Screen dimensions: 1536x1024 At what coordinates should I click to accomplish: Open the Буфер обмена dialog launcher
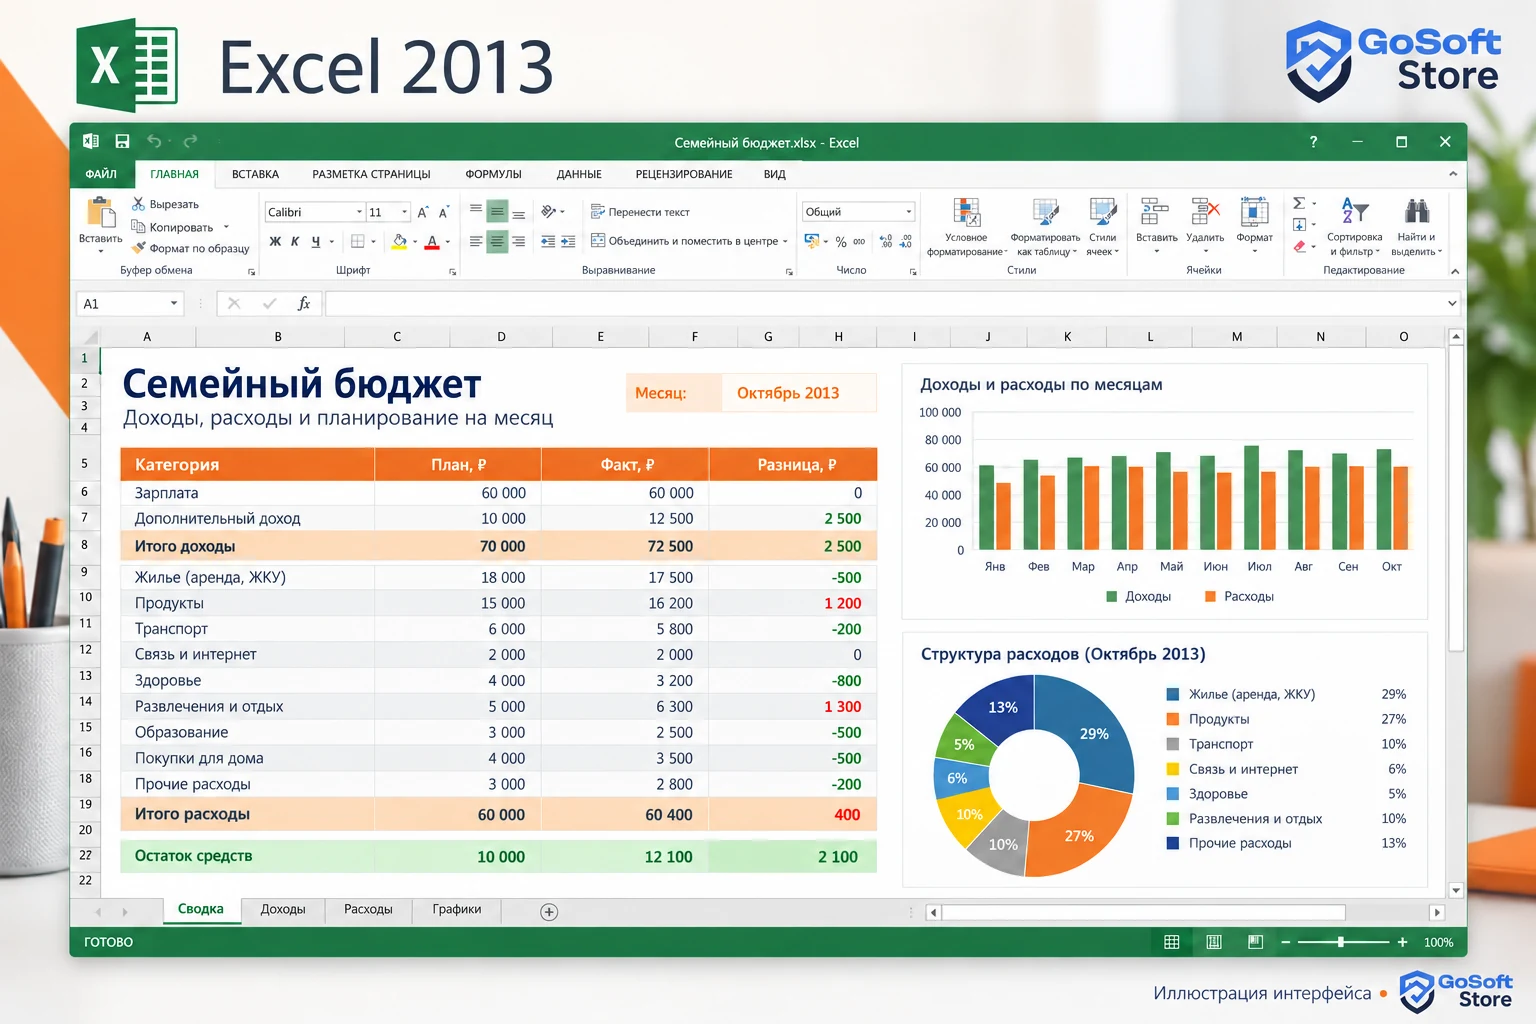[251, 271]
